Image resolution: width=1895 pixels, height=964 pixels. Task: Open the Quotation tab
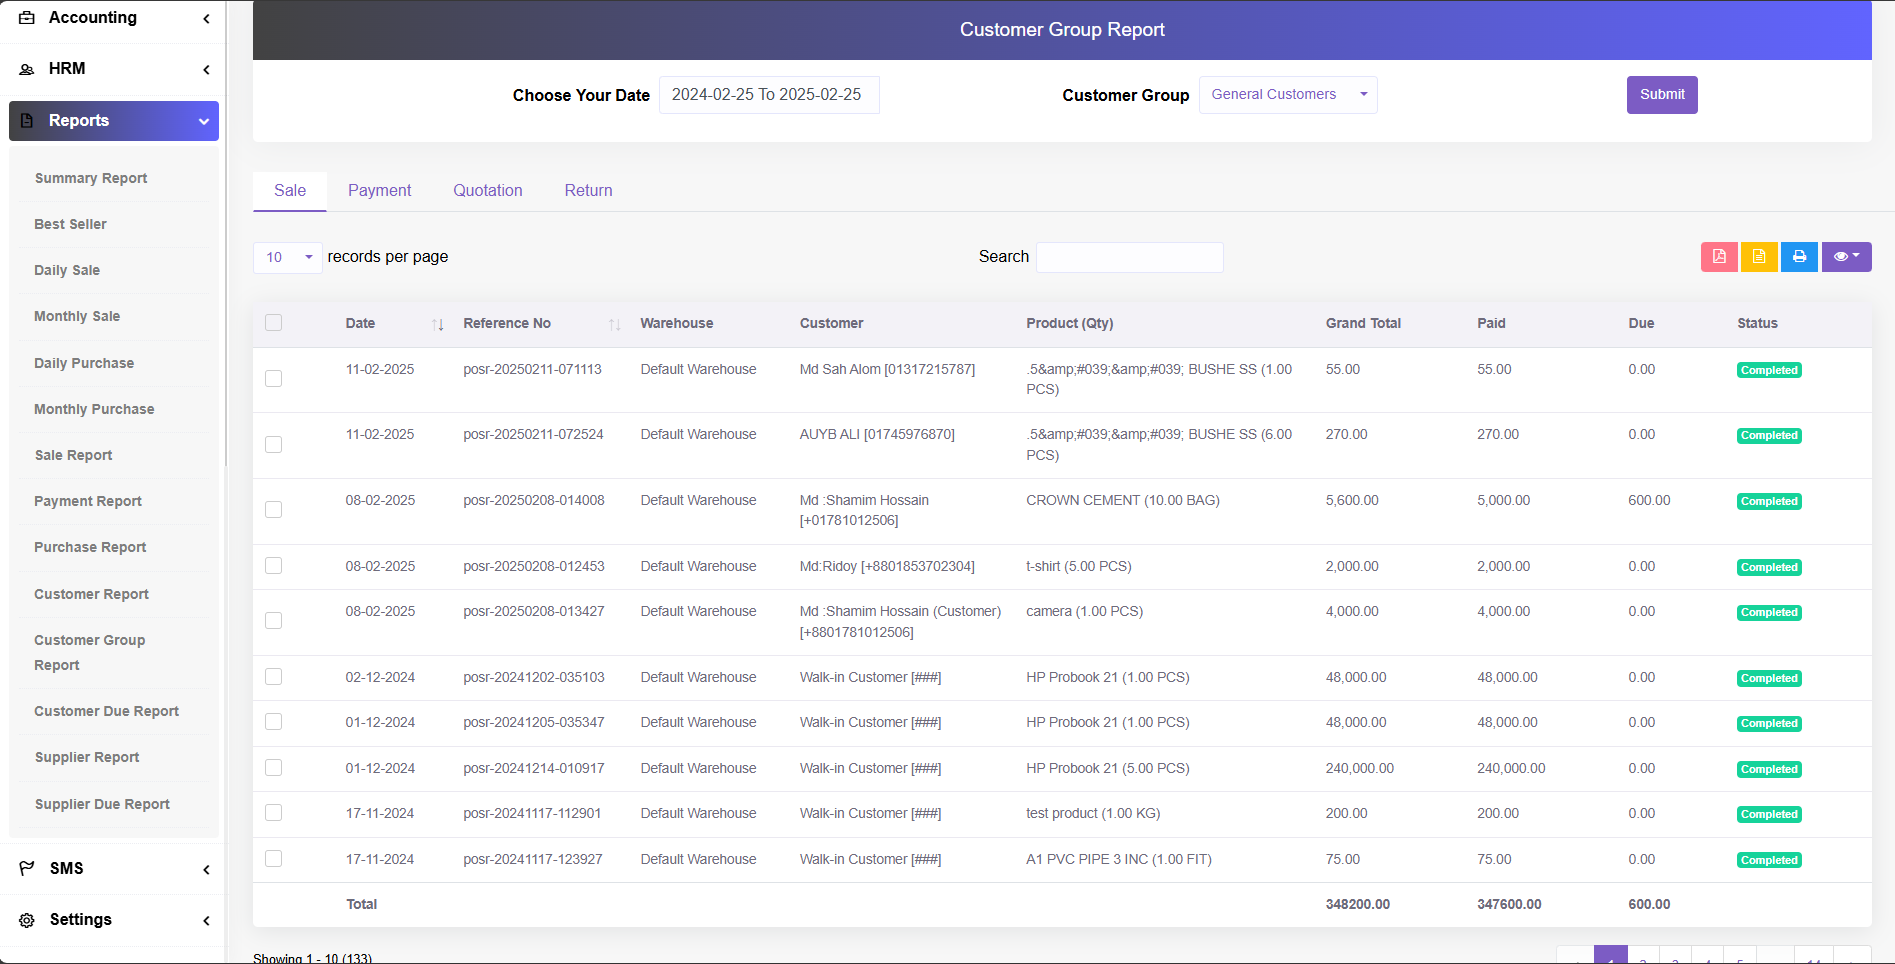click(x=487, y=190)
